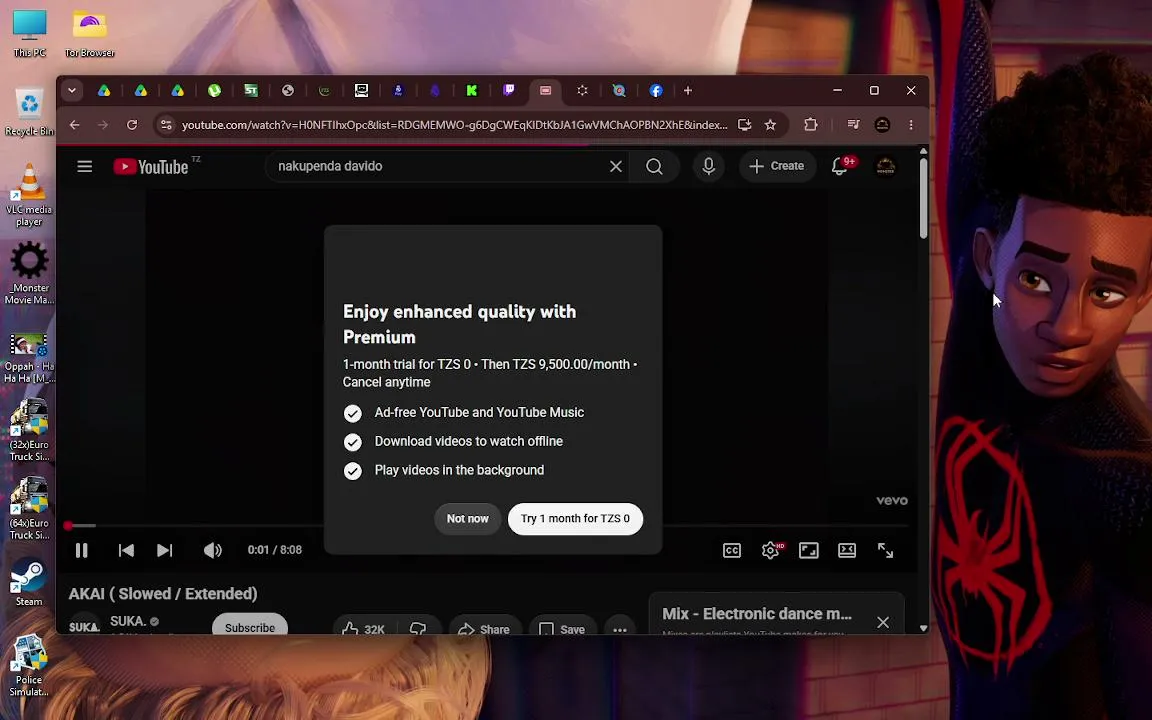Screen dimensions: 1152x720
Task: Open the Chrome extensions puzzle icon
Action: coord(810,125)
